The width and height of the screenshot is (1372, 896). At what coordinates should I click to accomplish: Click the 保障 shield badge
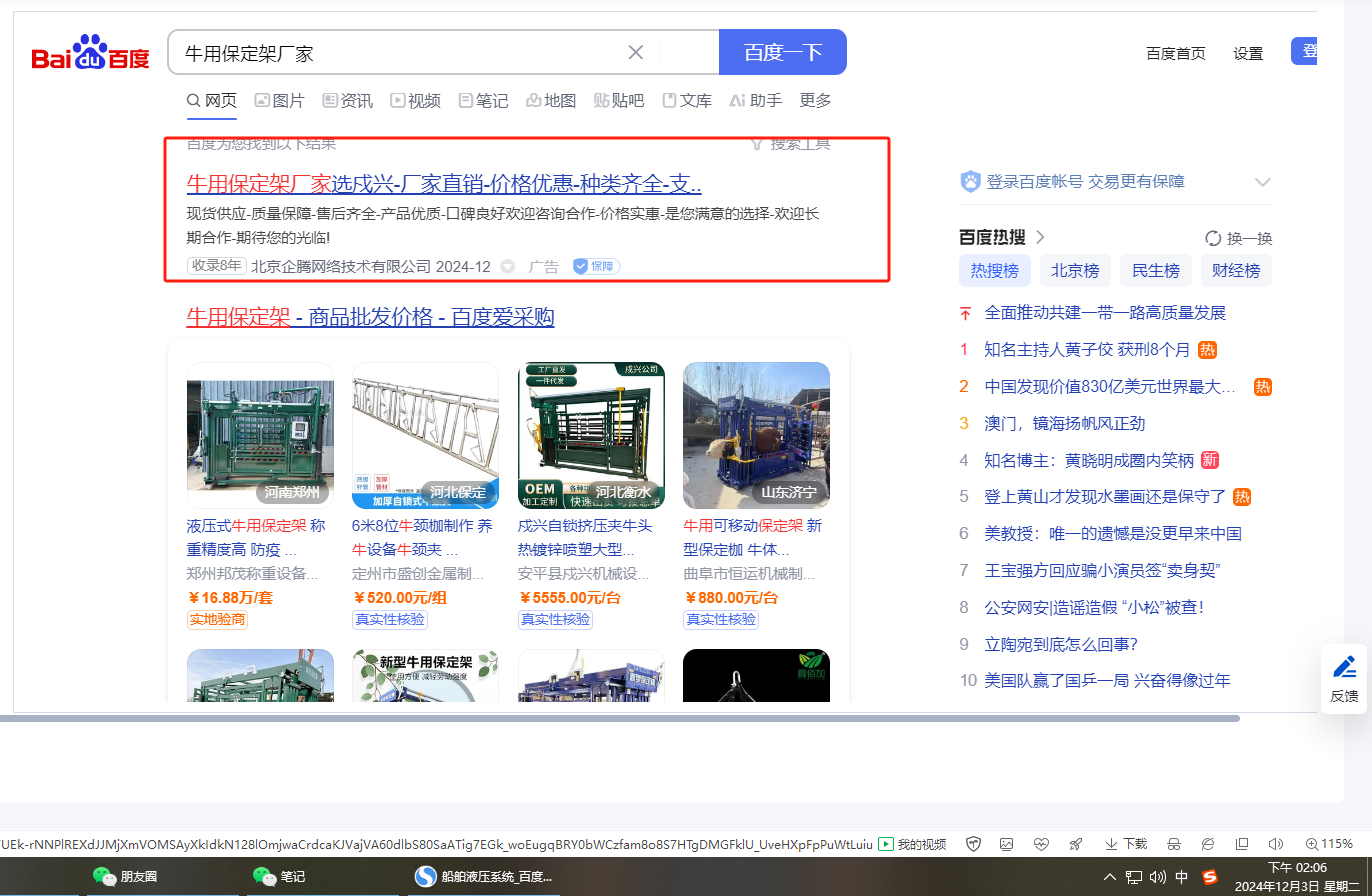tap(596, 266)
